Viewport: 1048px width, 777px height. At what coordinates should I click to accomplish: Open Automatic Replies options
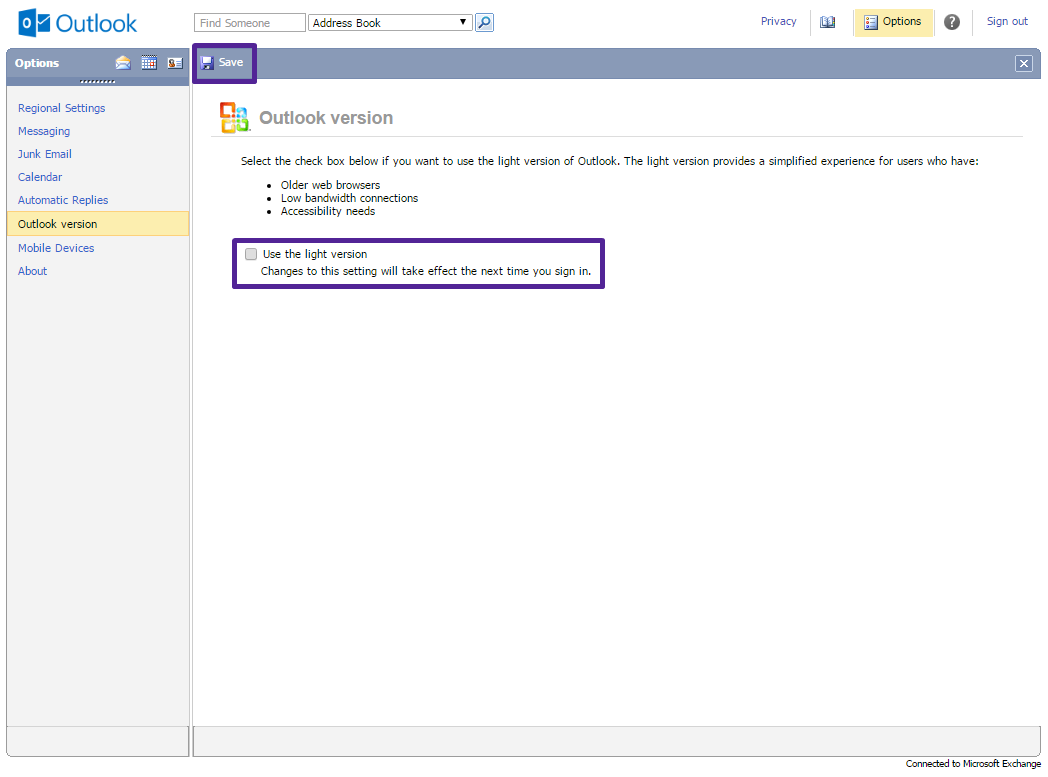tap(63, 200)
